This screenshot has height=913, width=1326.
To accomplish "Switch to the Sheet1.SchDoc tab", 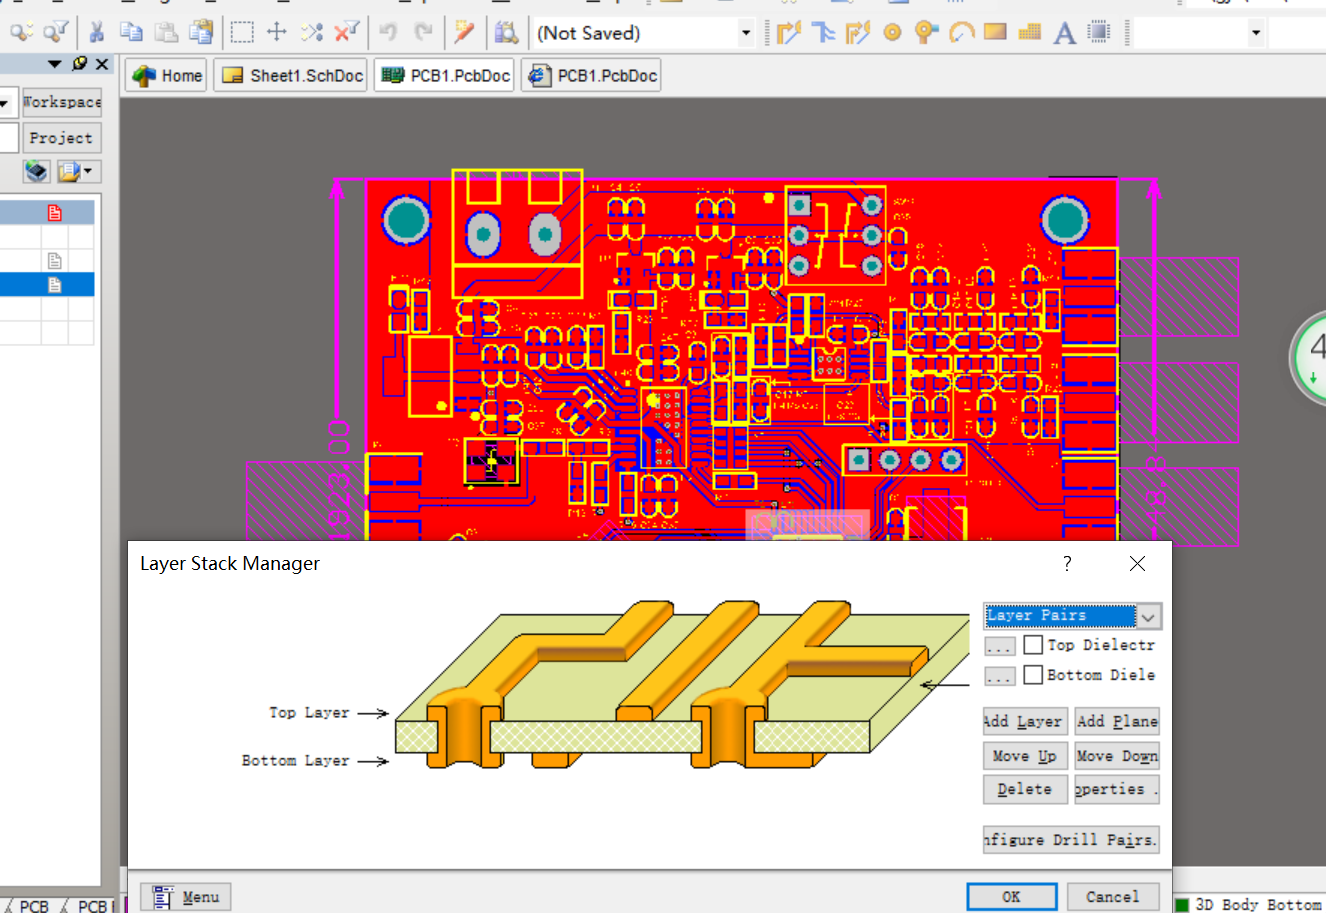I will [x=291, y=75].
